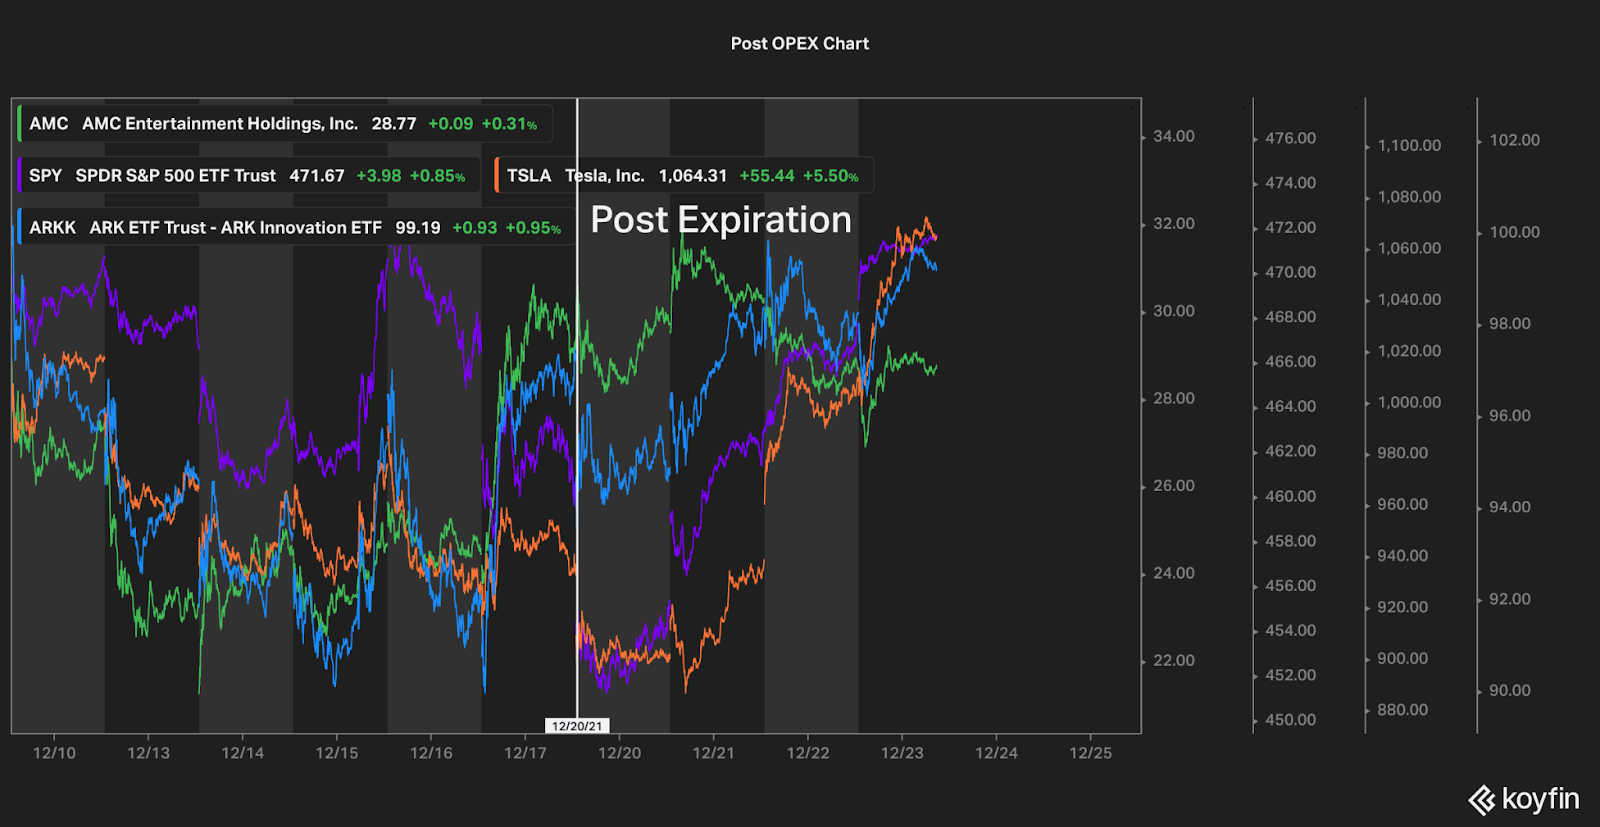1600x827 pixels.
Task: Select the ARK Innovation ETF legend entry
Action: pos(296,228)
